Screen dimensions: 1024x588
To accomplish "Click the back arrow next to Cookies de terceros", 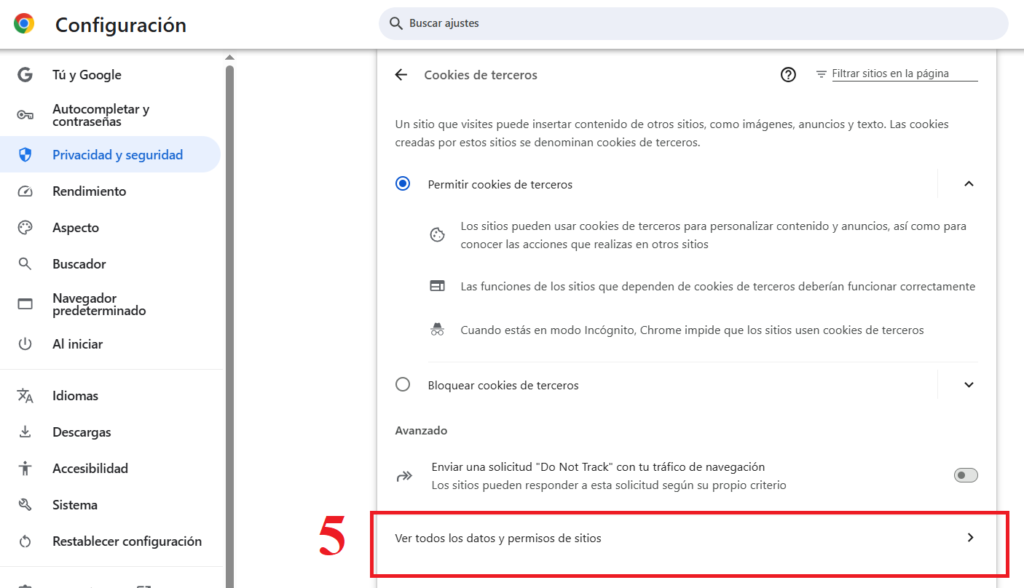I will 401,74.
